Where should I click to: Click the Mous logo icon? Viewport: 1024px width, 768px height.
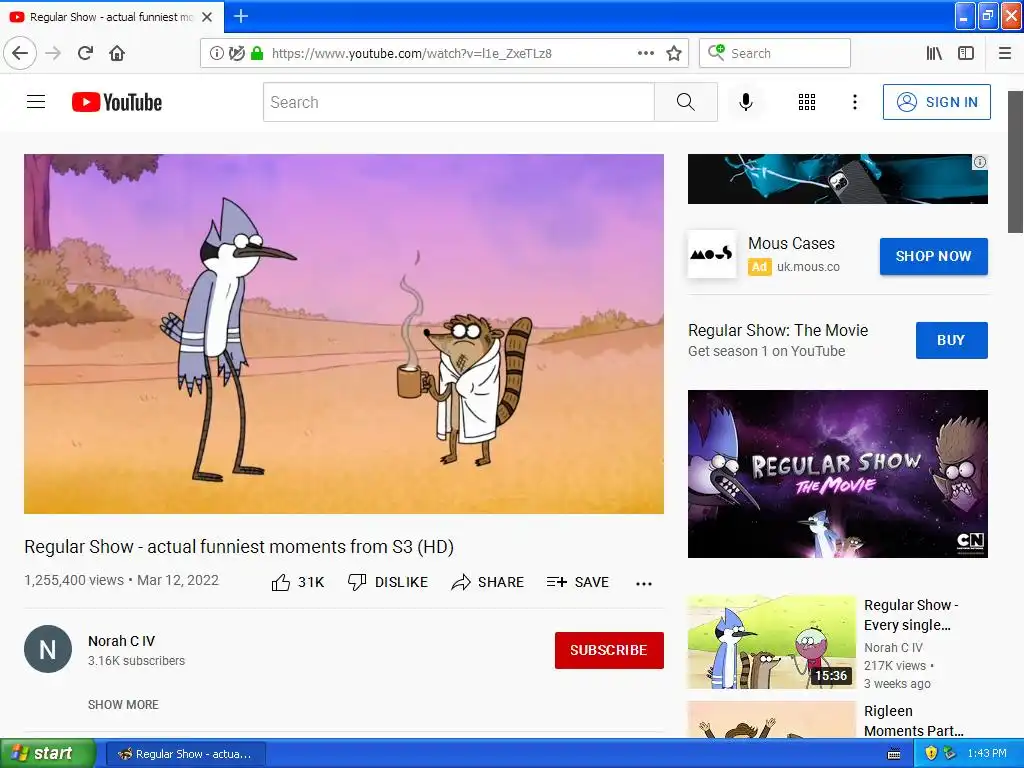712,255
